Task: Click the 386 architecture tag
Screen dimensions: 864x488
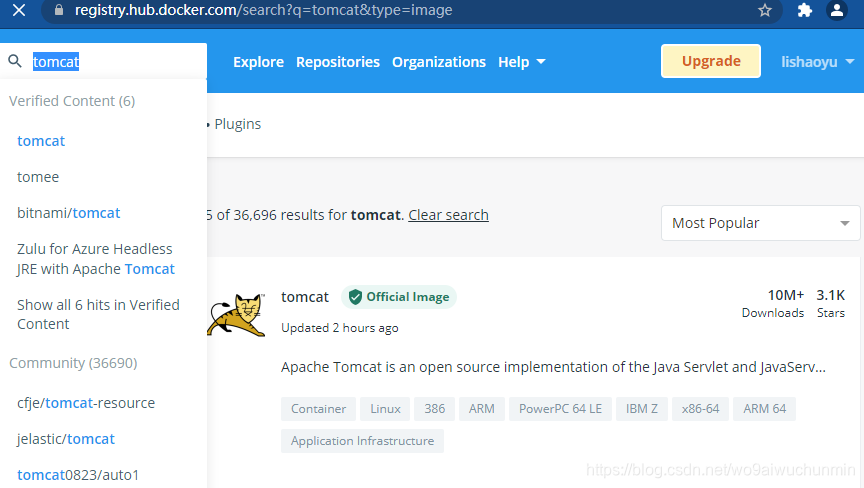Action: coord(434,409)
